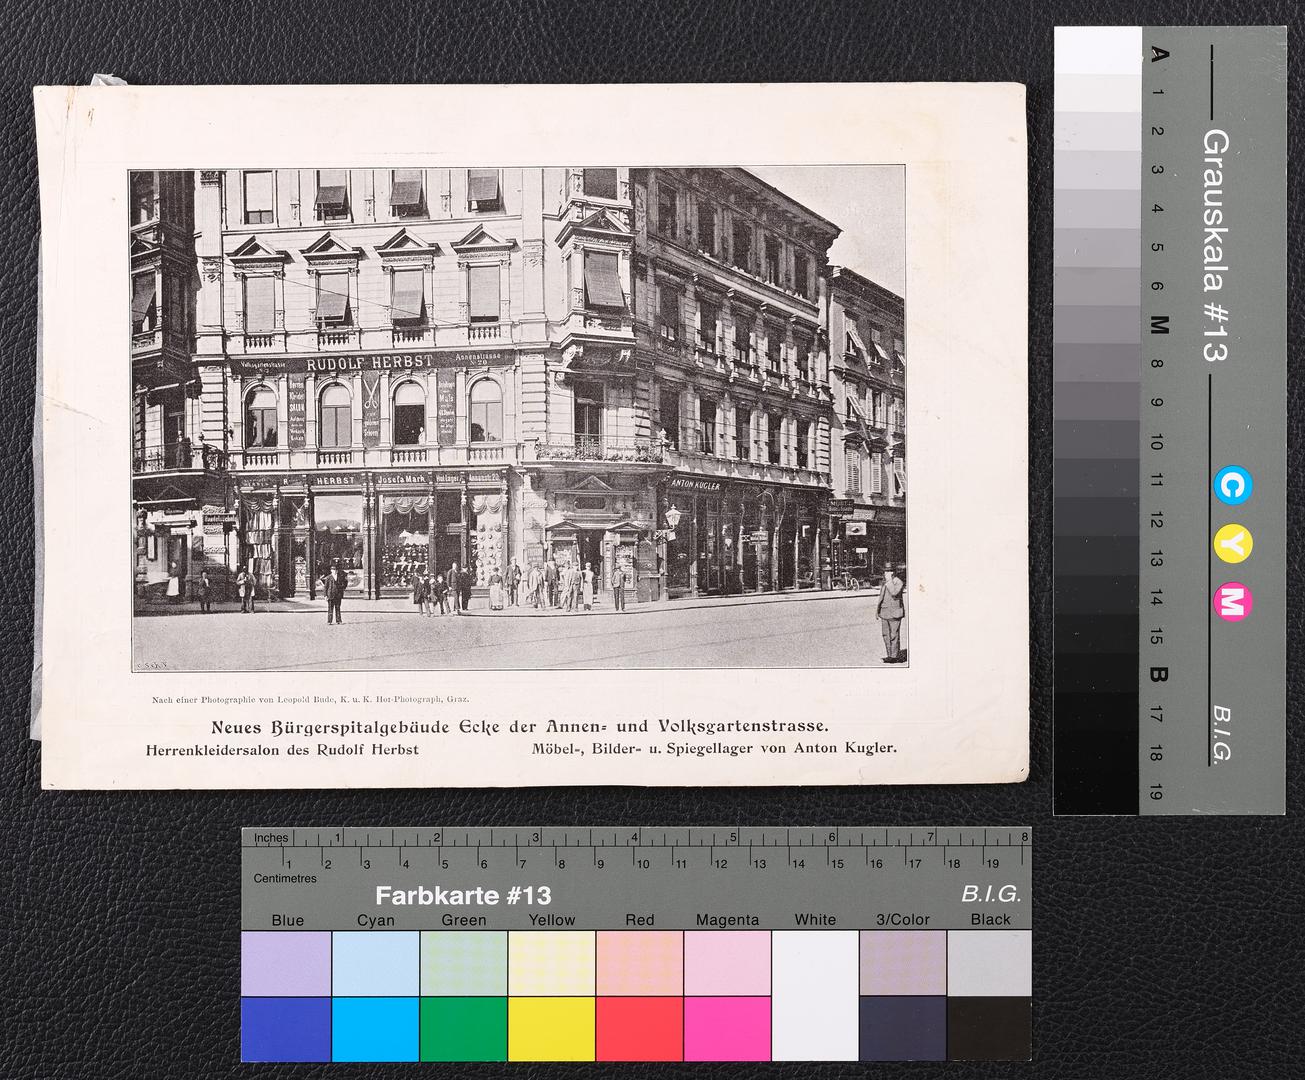
Task: Select the saturated cyan swatch
Action: pyautogui.click(x=375, y=1028)
